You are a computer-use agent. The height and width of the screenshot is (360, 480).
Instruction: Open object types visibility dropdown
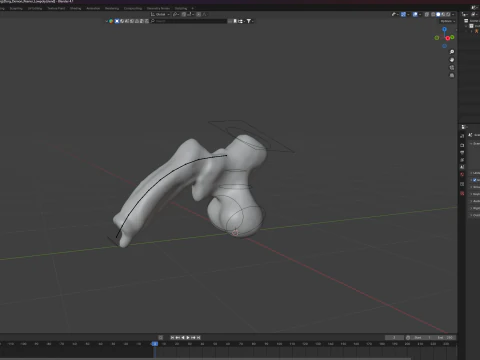(x=394, y=14)
